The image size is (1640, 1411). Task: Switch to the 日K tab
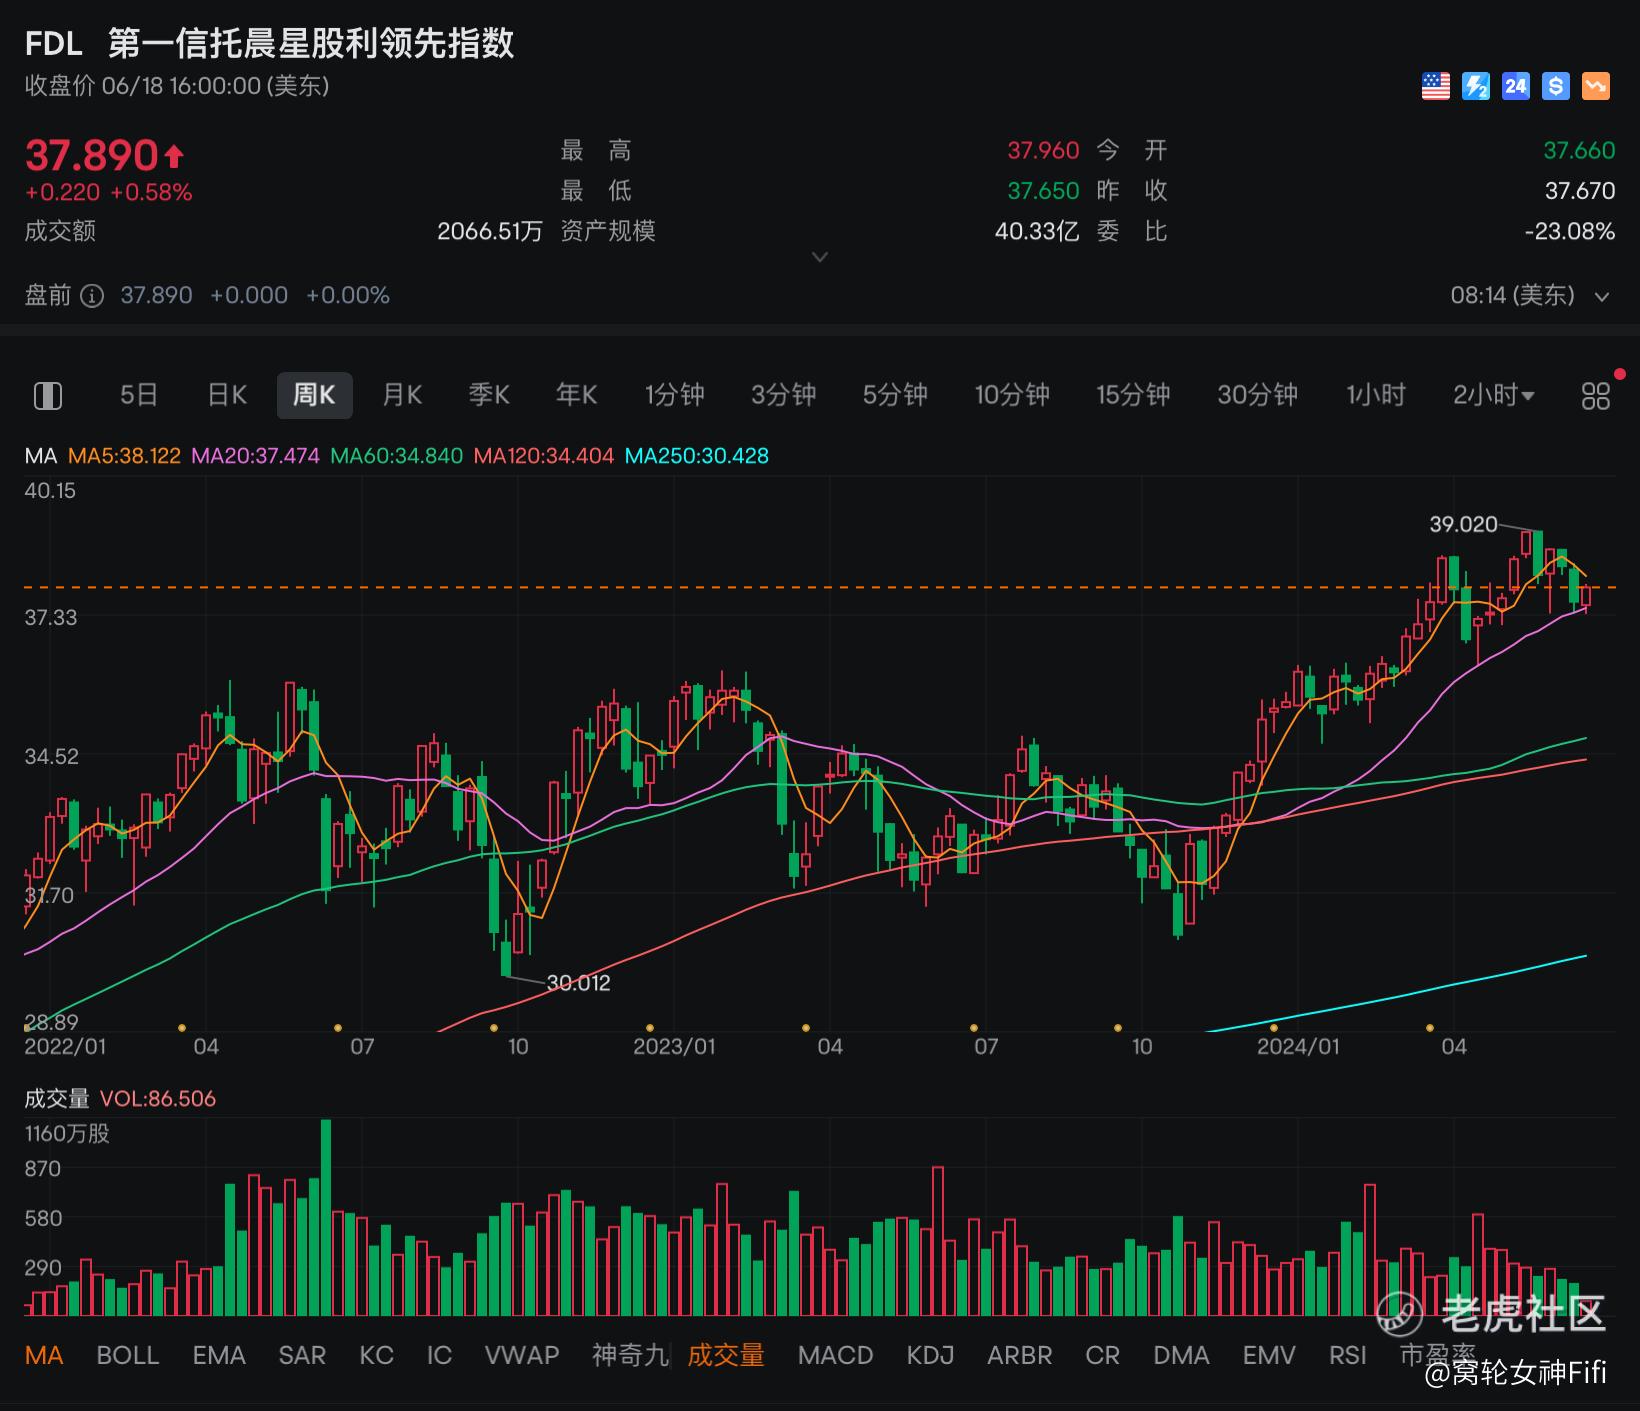tap(227, 395)
